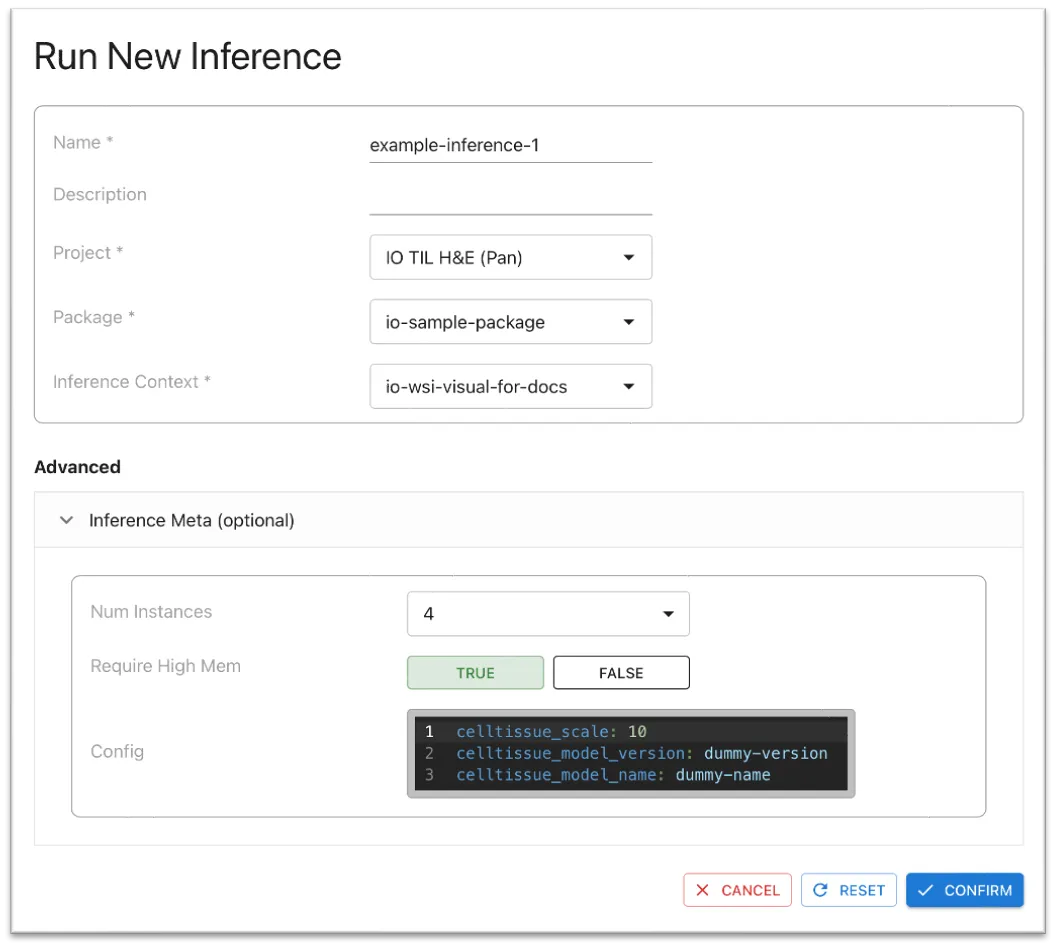Image resolution: width=1056 pixels, height=948 pixels.
Task: Click the celltissue_model_version line in Config
Action: [x=640, y=753]
